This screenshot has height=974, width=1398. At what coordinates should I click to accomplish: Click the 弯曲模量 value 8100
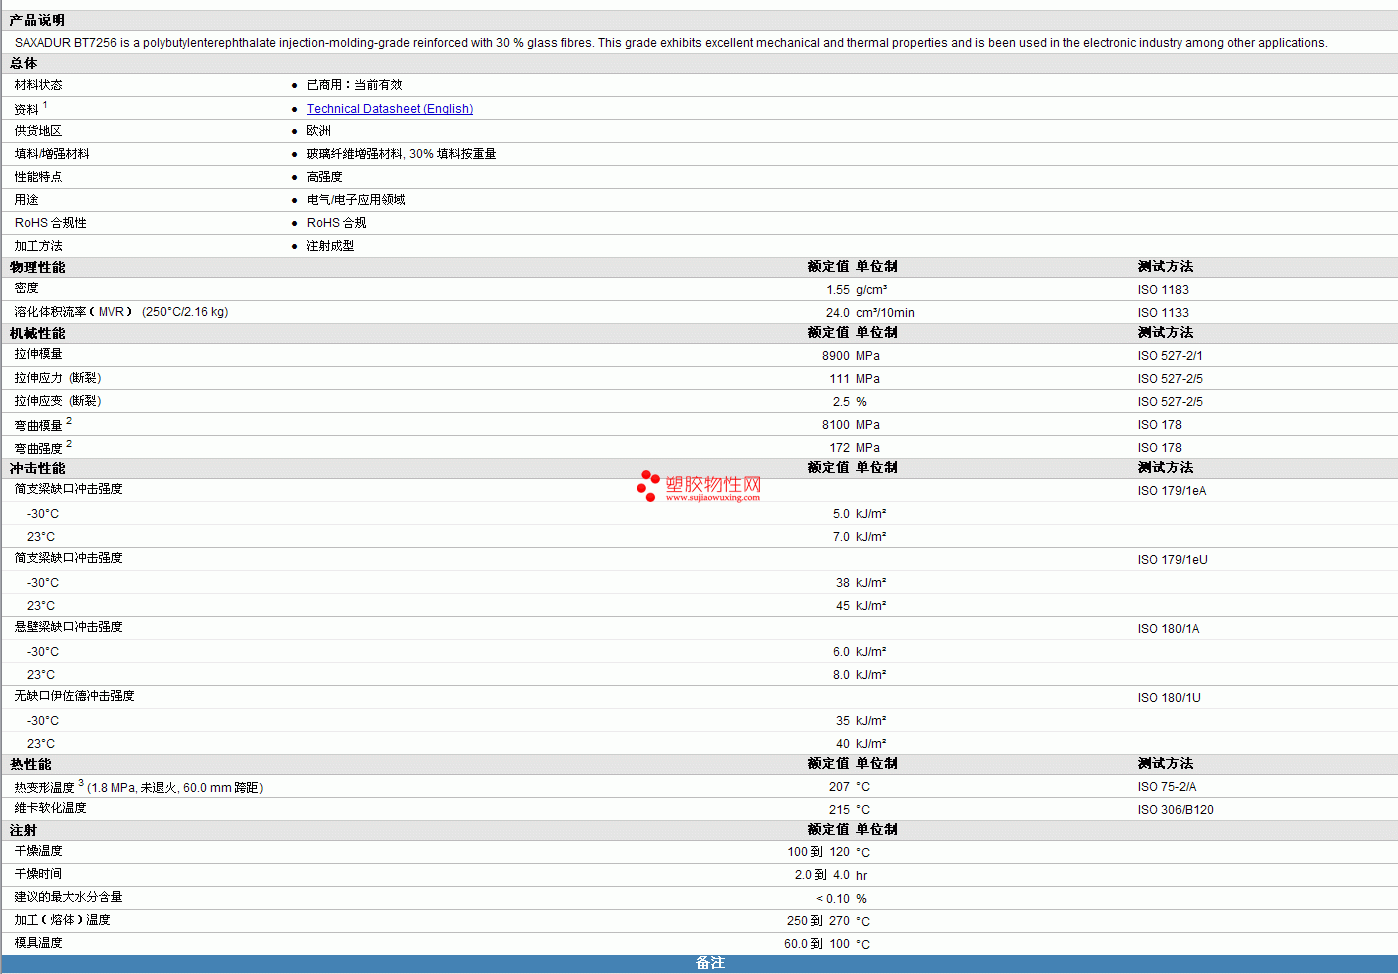[x=836, y=425]
